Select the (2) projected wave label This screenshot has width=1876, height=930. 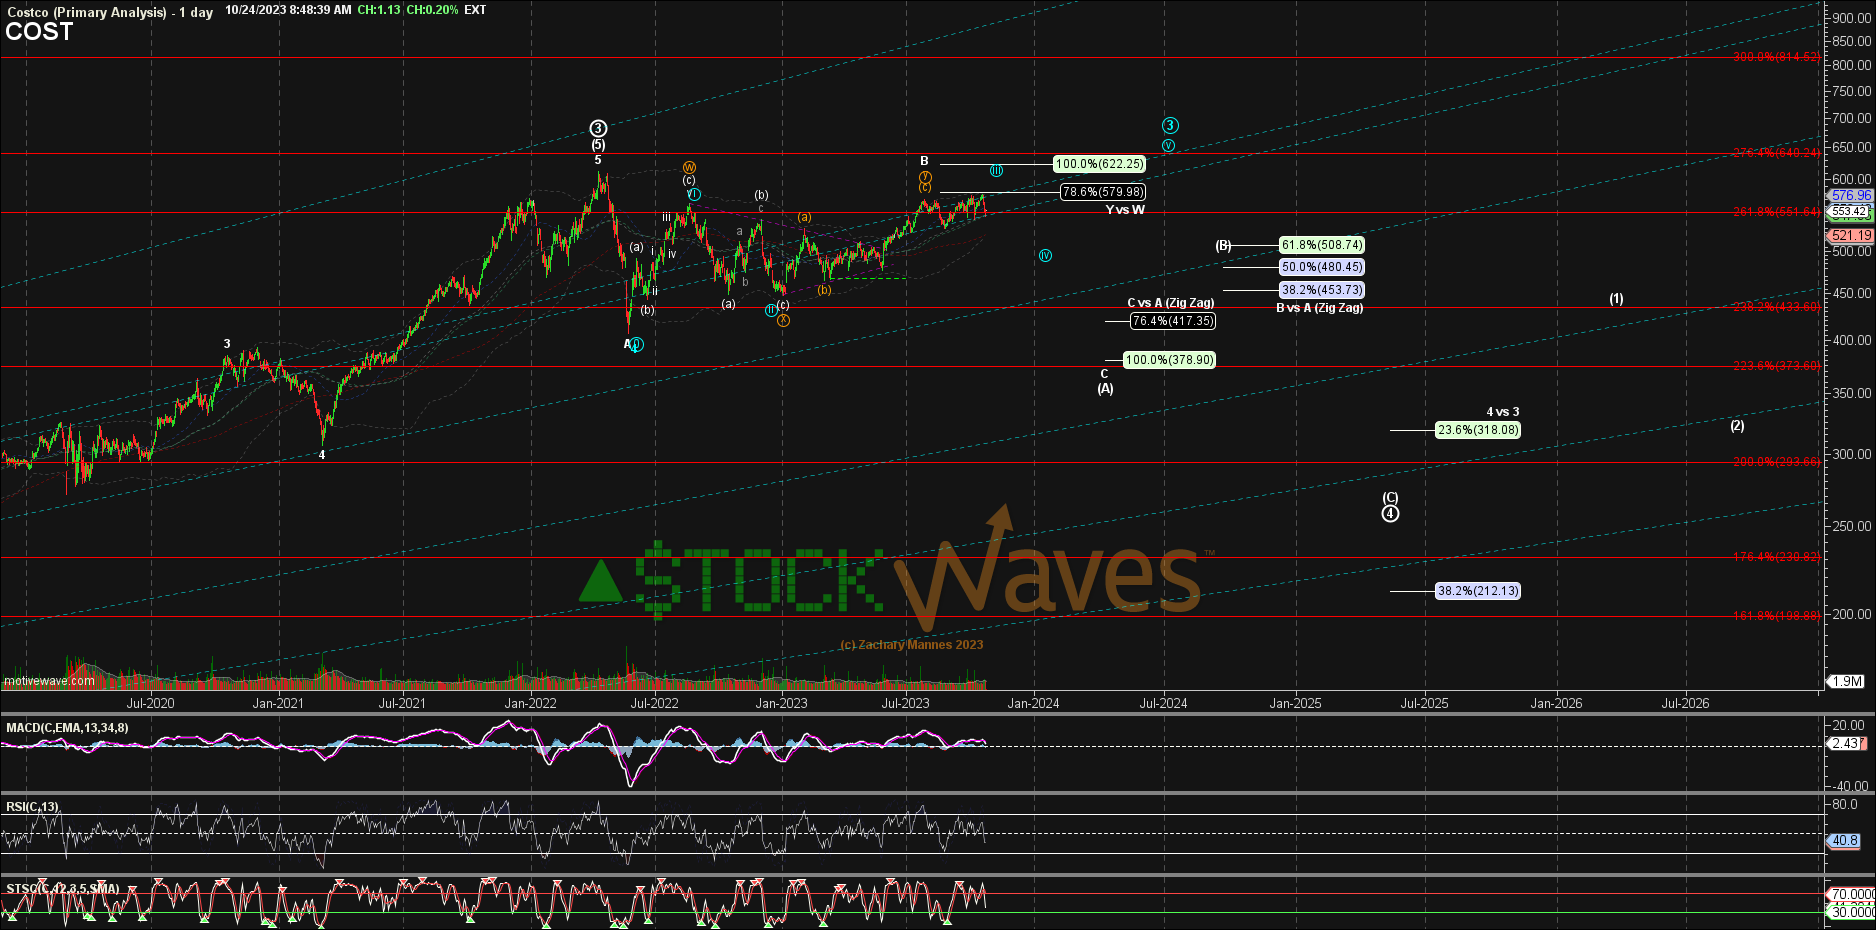tap(1737, 426)
